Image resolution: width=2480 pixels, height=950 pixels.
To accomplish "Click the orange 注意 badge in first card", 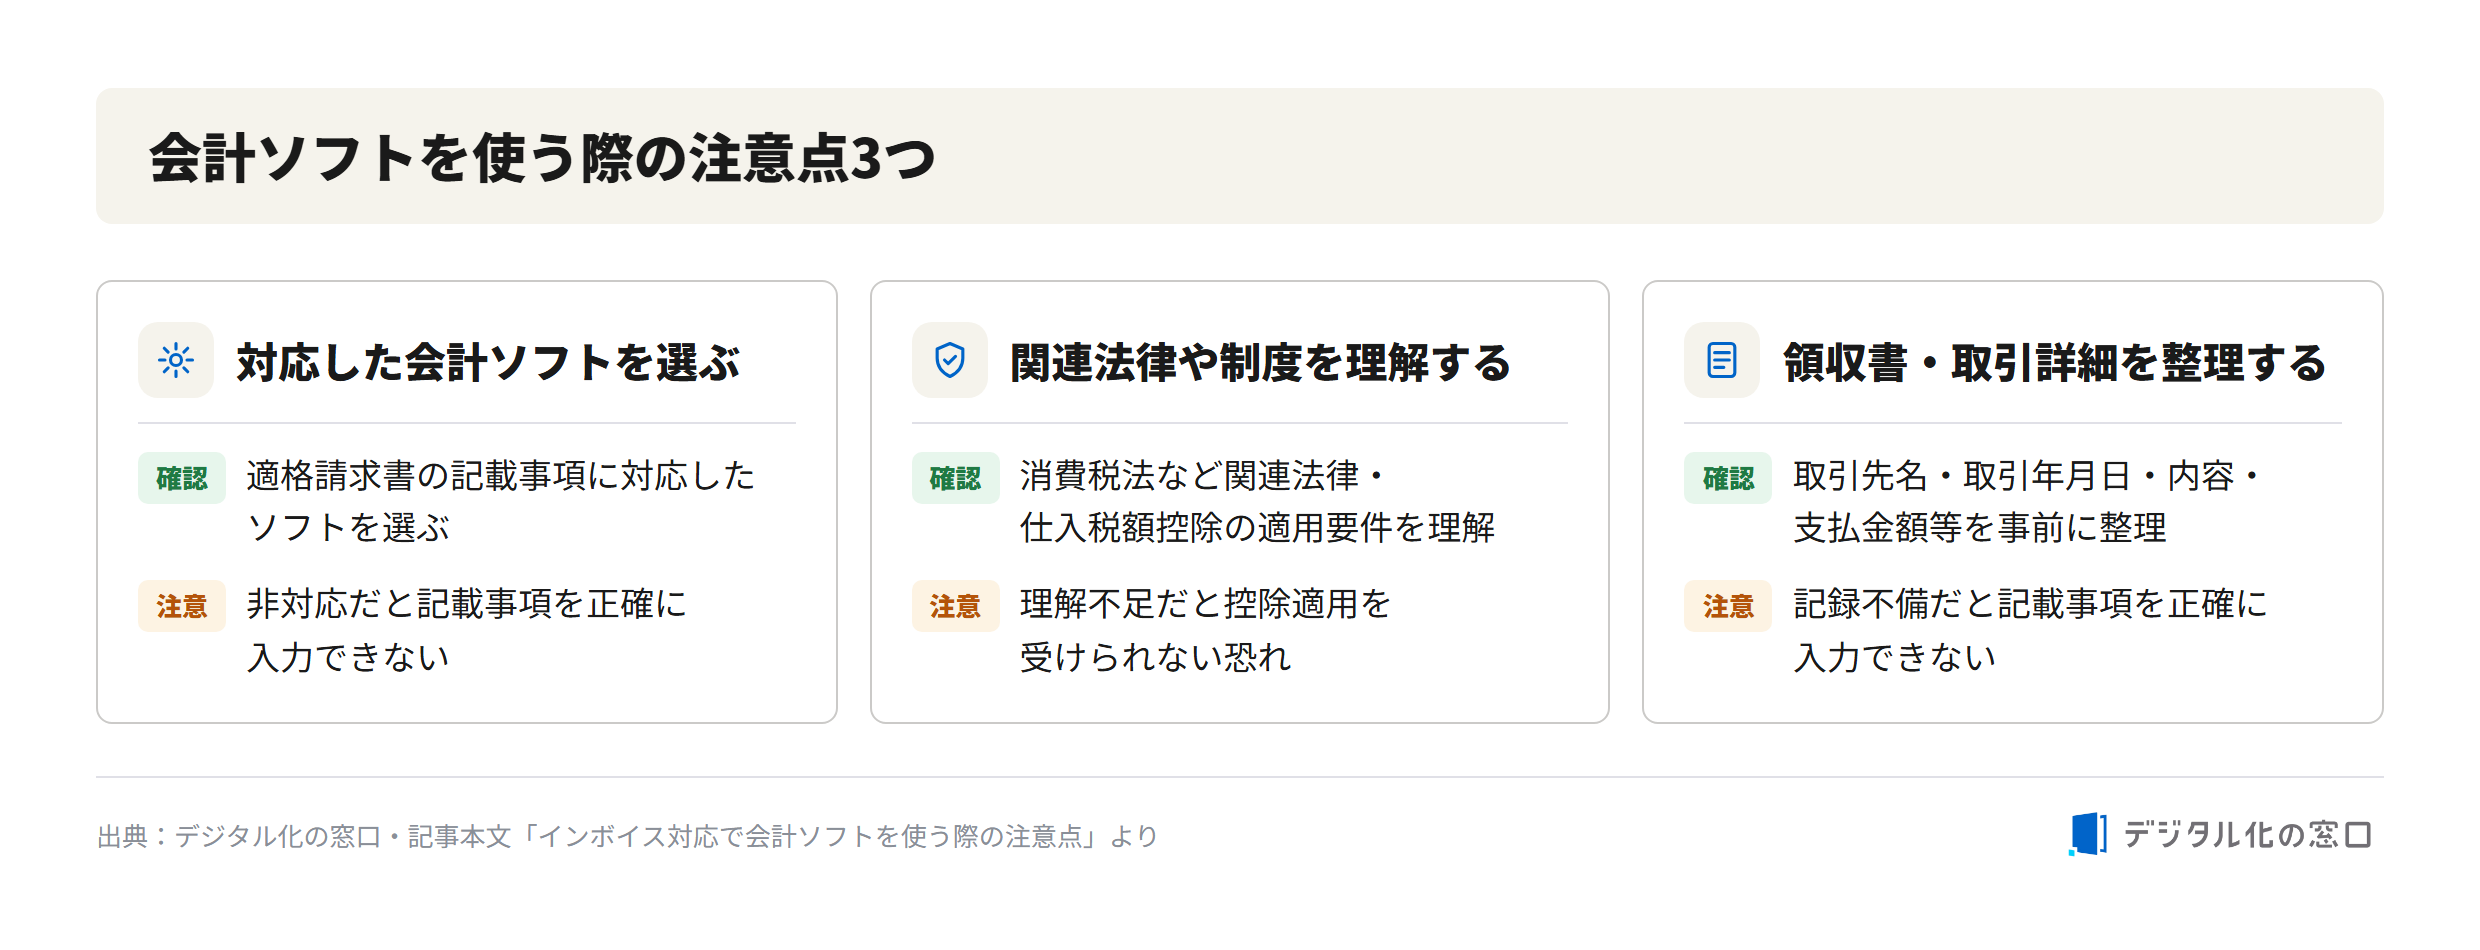I will coord(182,606).
